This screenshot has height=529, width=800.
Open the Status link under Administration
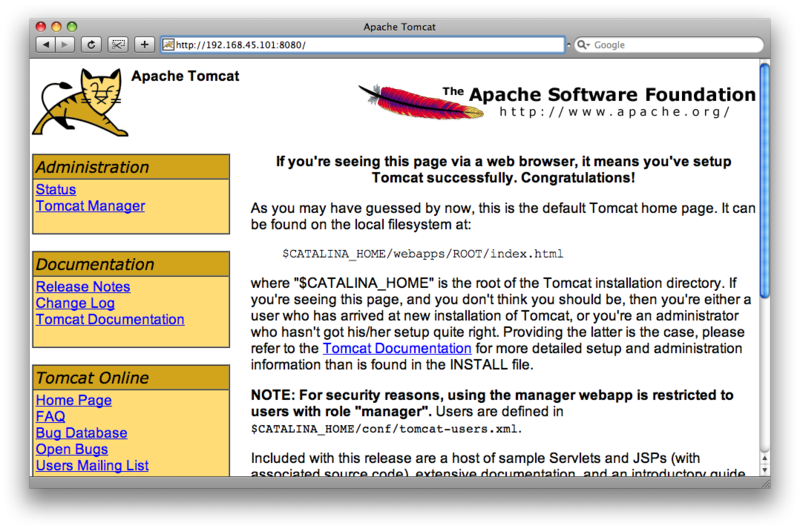[x=56, y=189]
